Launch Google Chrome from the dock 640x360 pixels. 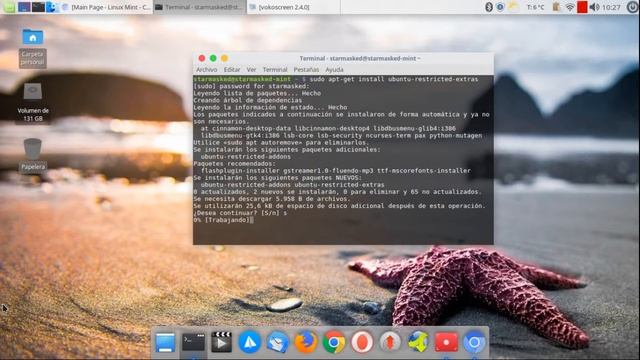pos(334,342)
